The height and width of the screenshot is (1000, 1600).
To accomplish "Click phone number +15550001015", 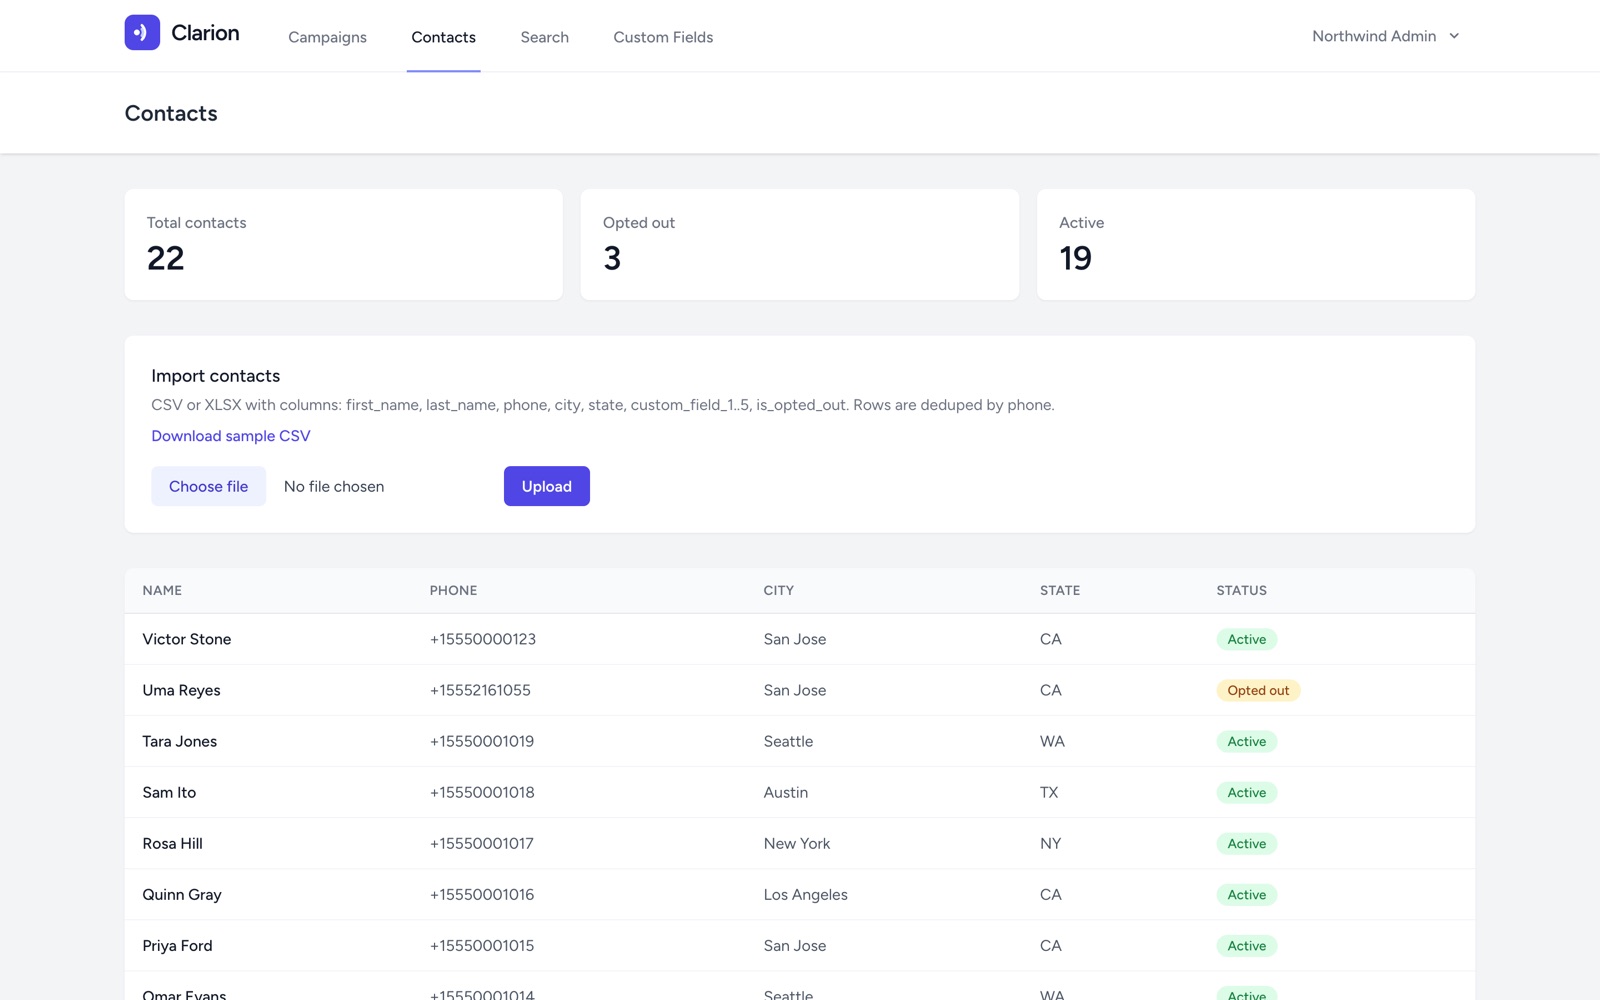I will click(482, 945).
